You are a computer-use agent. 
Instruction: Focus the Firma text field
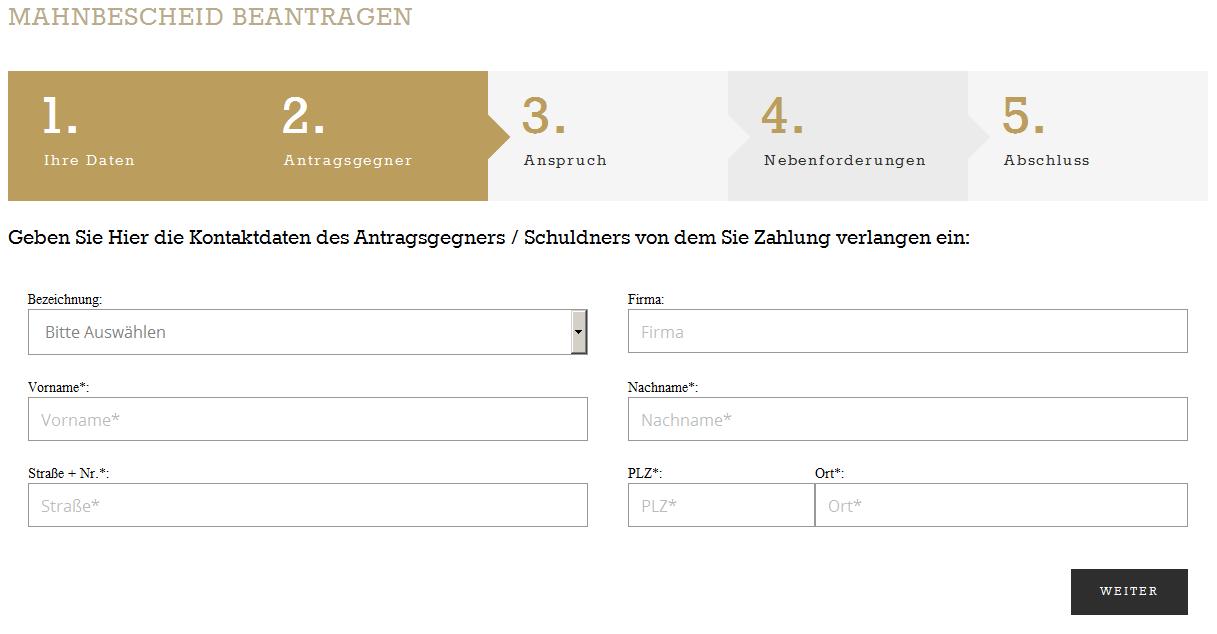[x=907, y=331]
